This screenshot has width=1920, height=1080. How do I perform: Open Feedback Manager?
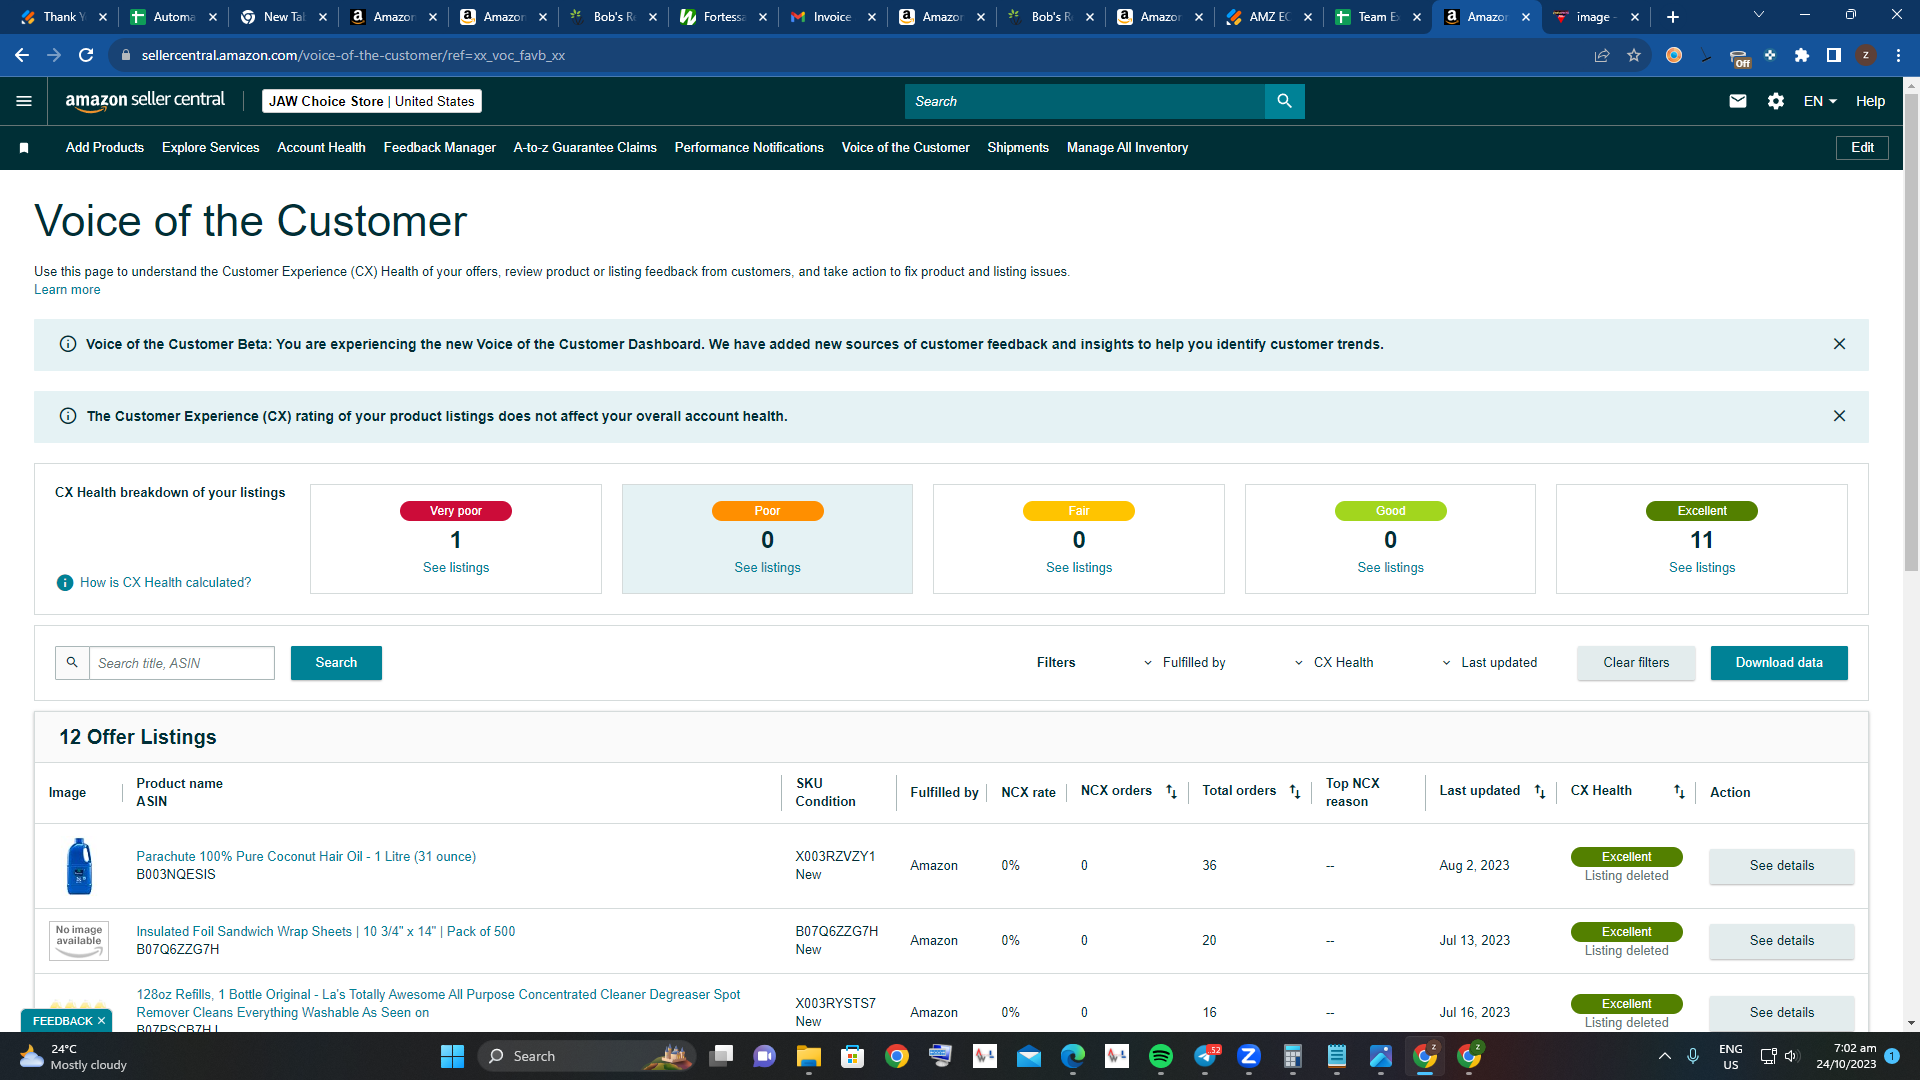pos(440,148)
